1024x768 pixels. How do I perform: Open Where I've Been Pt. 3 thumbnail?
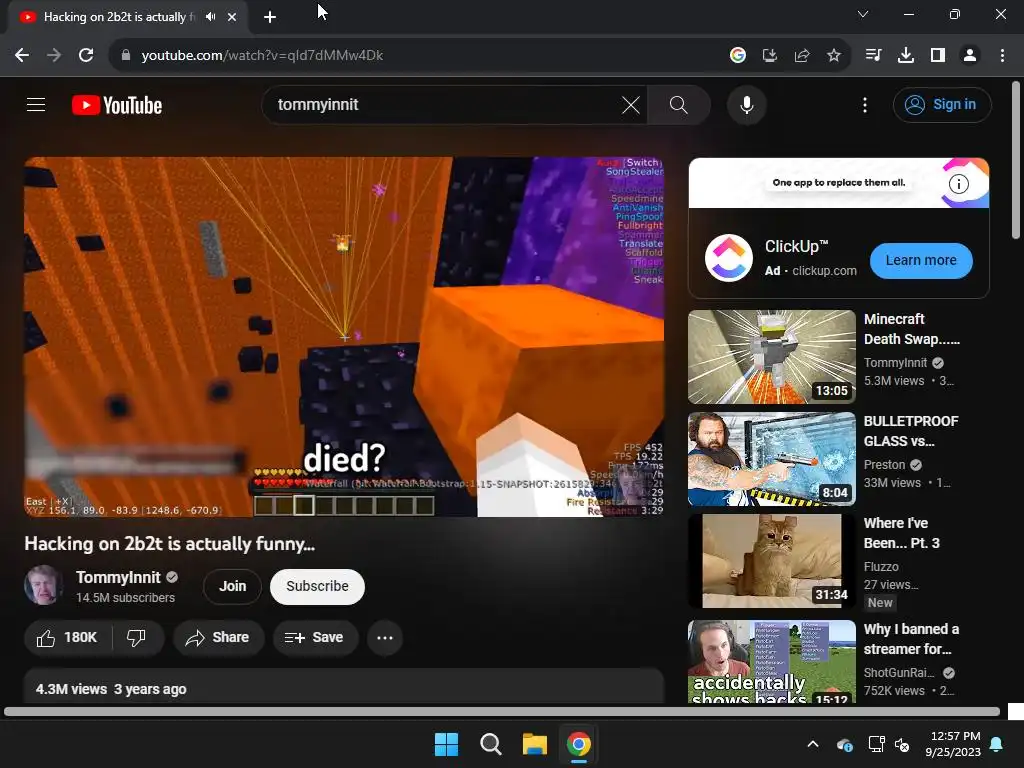click(772, 561)
